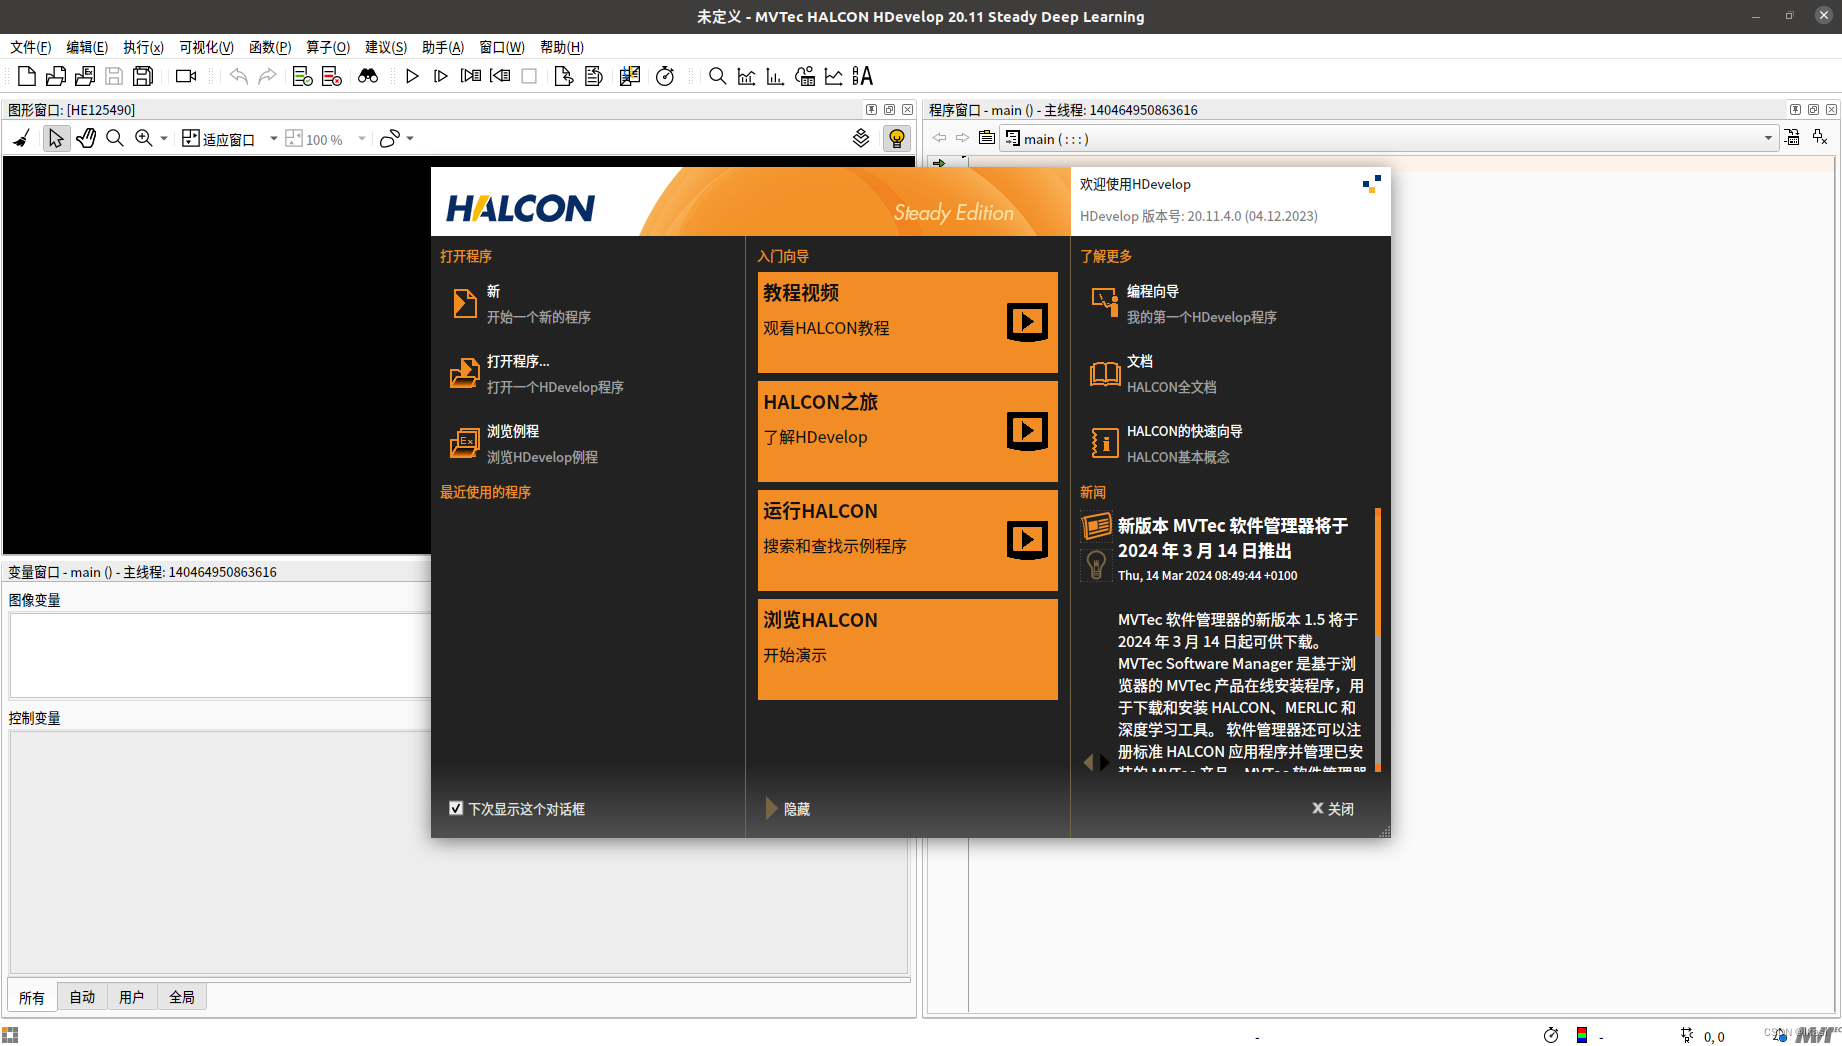Select the pointer tool in the graphics window
Screen dimensions: 1842x1046
click(56, 139)
